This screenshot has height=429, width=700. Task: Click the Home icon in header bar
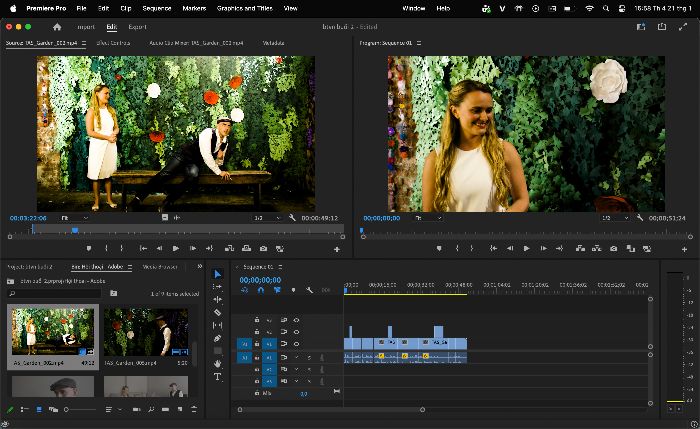pos(57,27)
